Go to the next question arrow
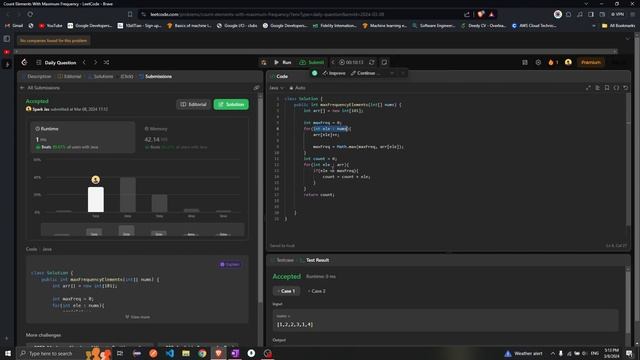Screen dimensions: 640x360 tap(95, 62)
